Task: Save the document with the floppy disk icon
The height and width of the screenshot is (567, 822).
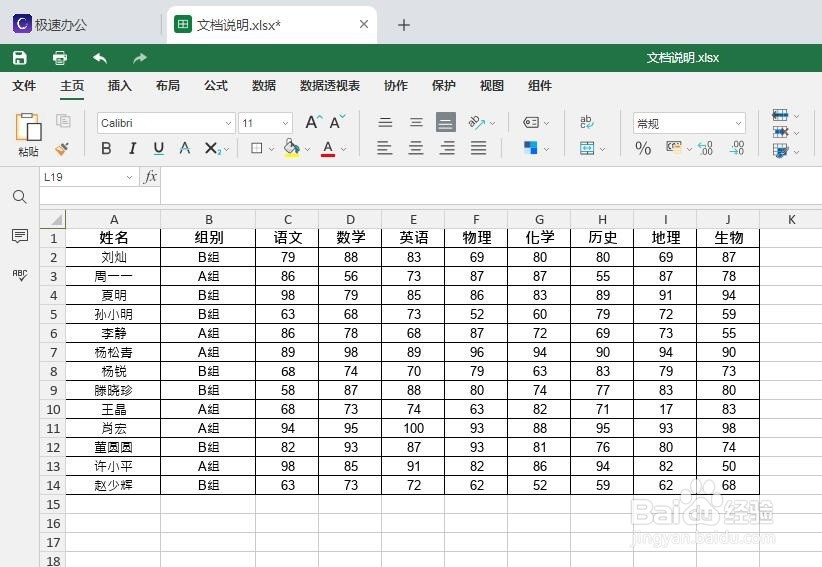Action: [20, 58]
